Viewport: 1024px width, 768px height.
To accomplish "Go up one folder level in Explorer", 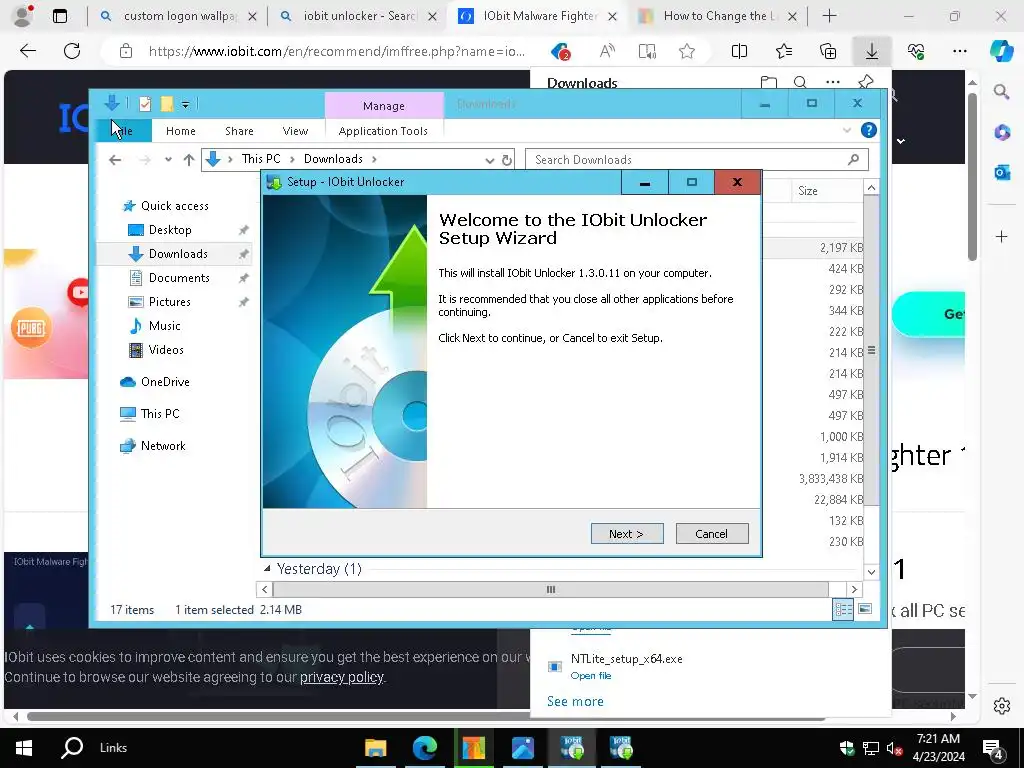I will [x=189, y=159].
